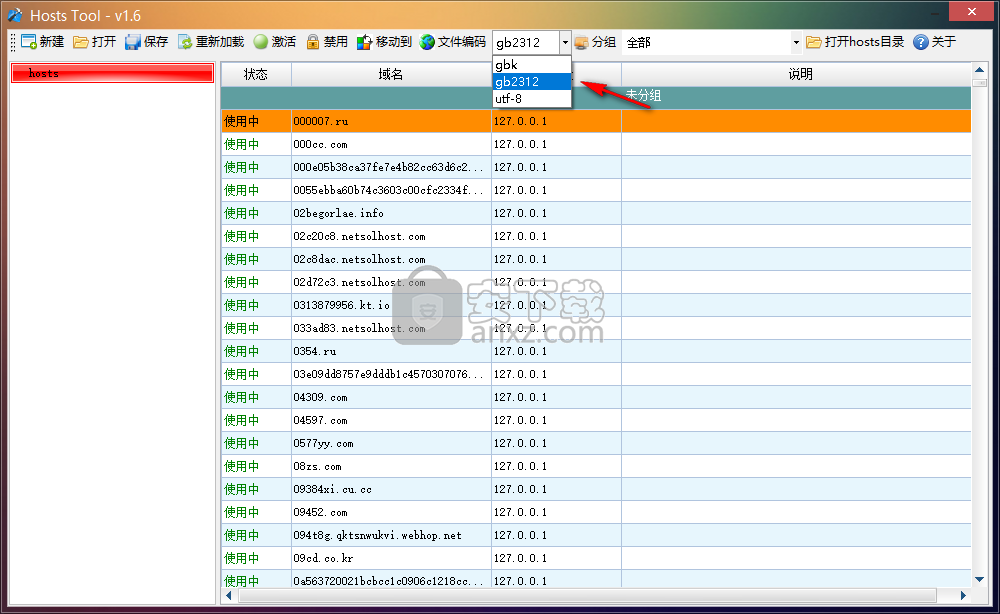Click the 未分组 group header row
The width and height of the screenshot is (1000, 614).
click(596, 98)
